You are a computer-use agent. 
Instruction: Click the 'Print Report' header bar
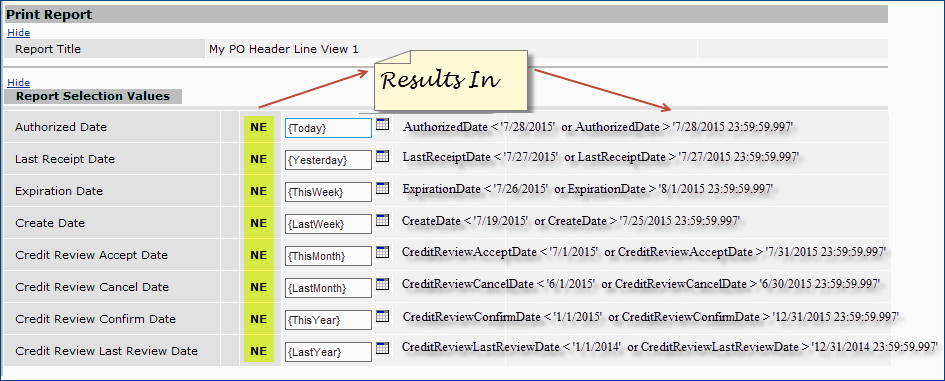click(445, 14)
